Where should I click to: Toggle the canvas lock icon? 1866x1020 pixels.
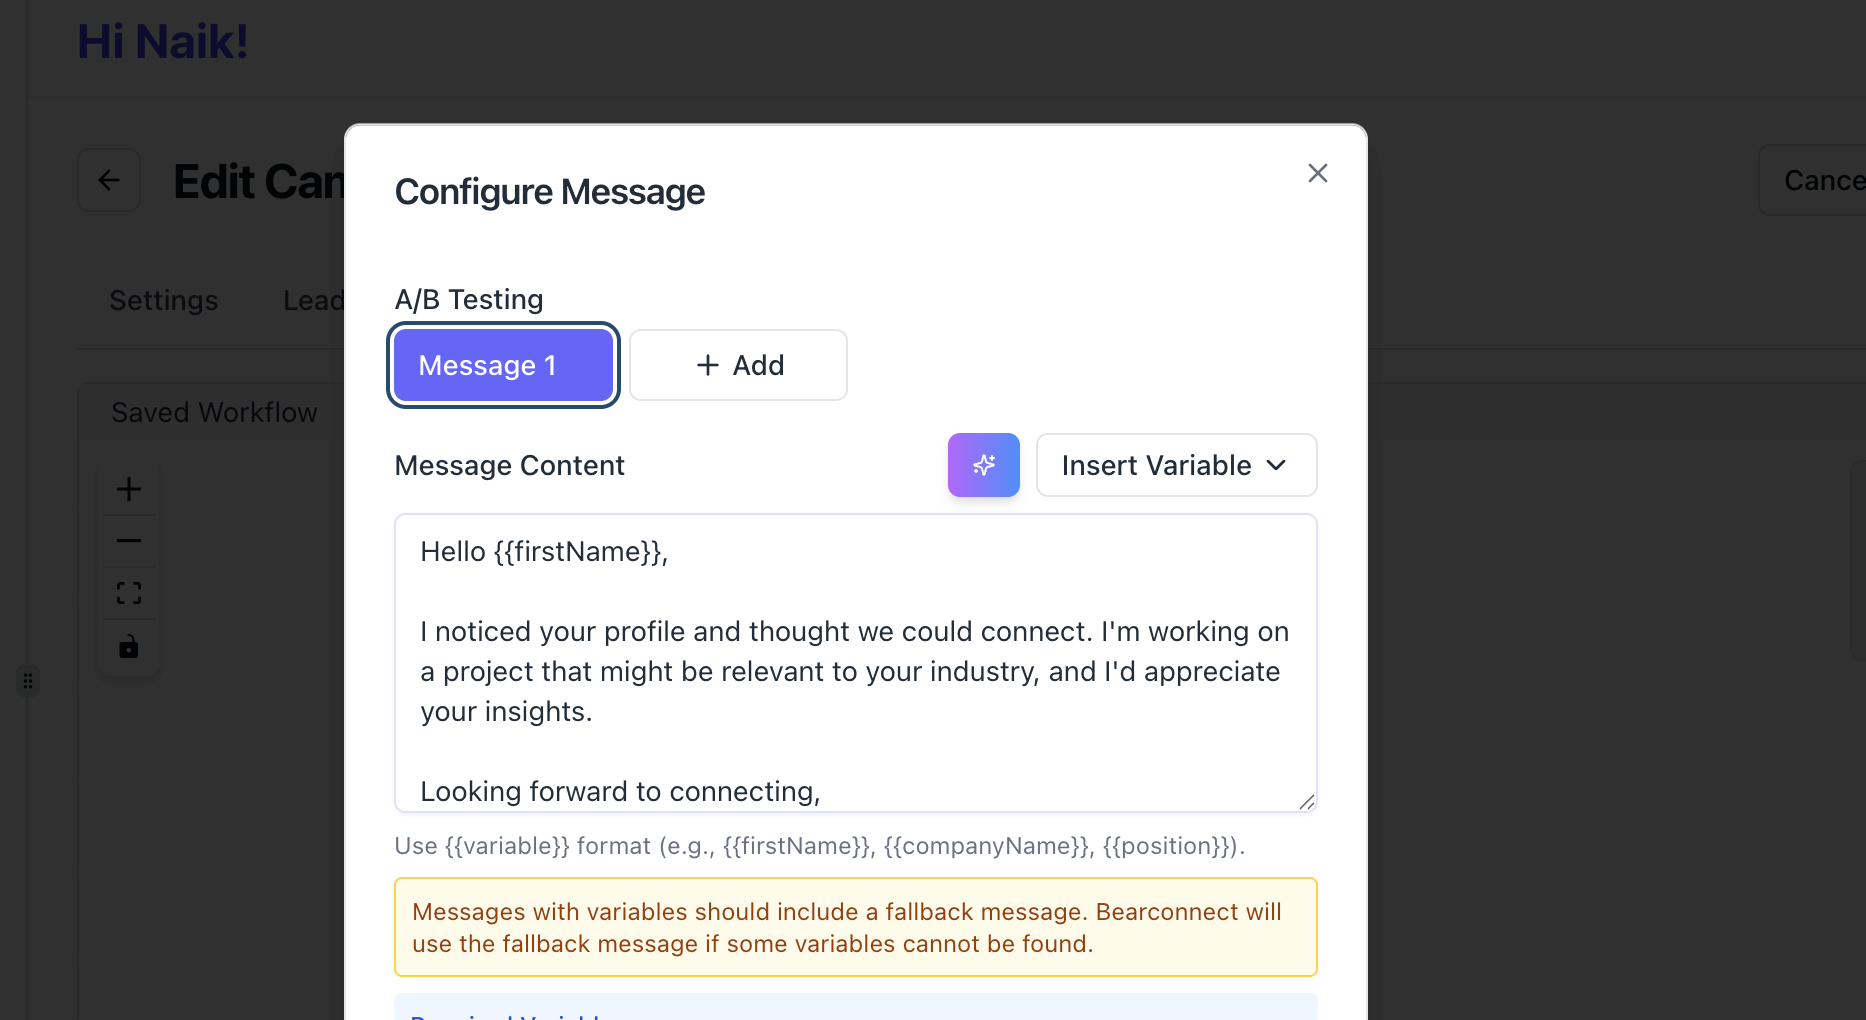pos(129,647)
